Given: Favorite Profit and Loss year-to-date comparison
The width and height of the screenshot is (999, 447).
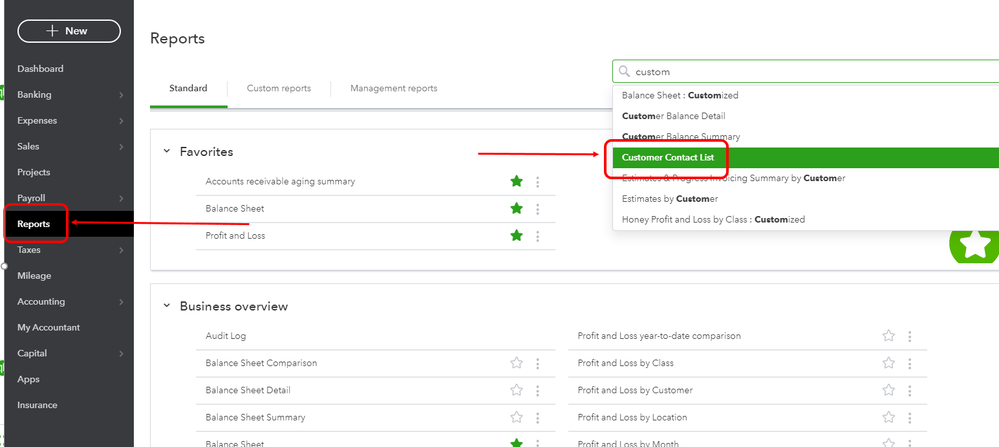Looking at the screenshot, I should (x=888, y=336).
